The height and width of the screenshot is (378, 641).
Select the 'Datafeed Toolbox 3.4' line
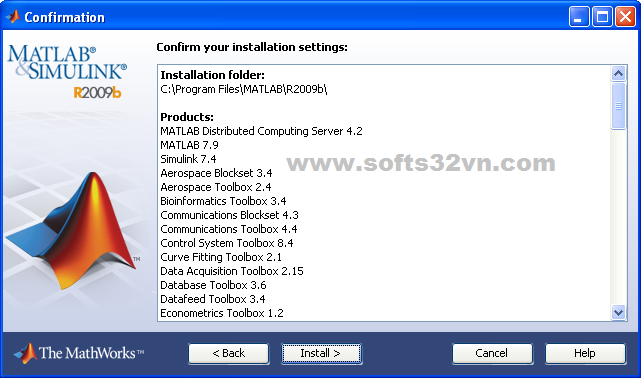213,299
